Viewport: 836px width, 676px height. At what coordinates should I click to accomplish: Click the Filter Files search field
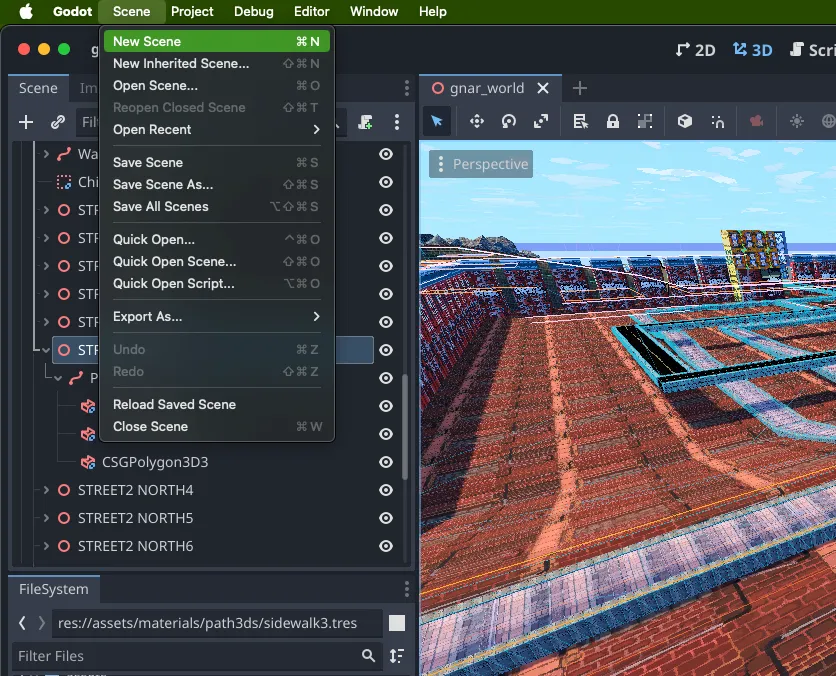[187, 656]
